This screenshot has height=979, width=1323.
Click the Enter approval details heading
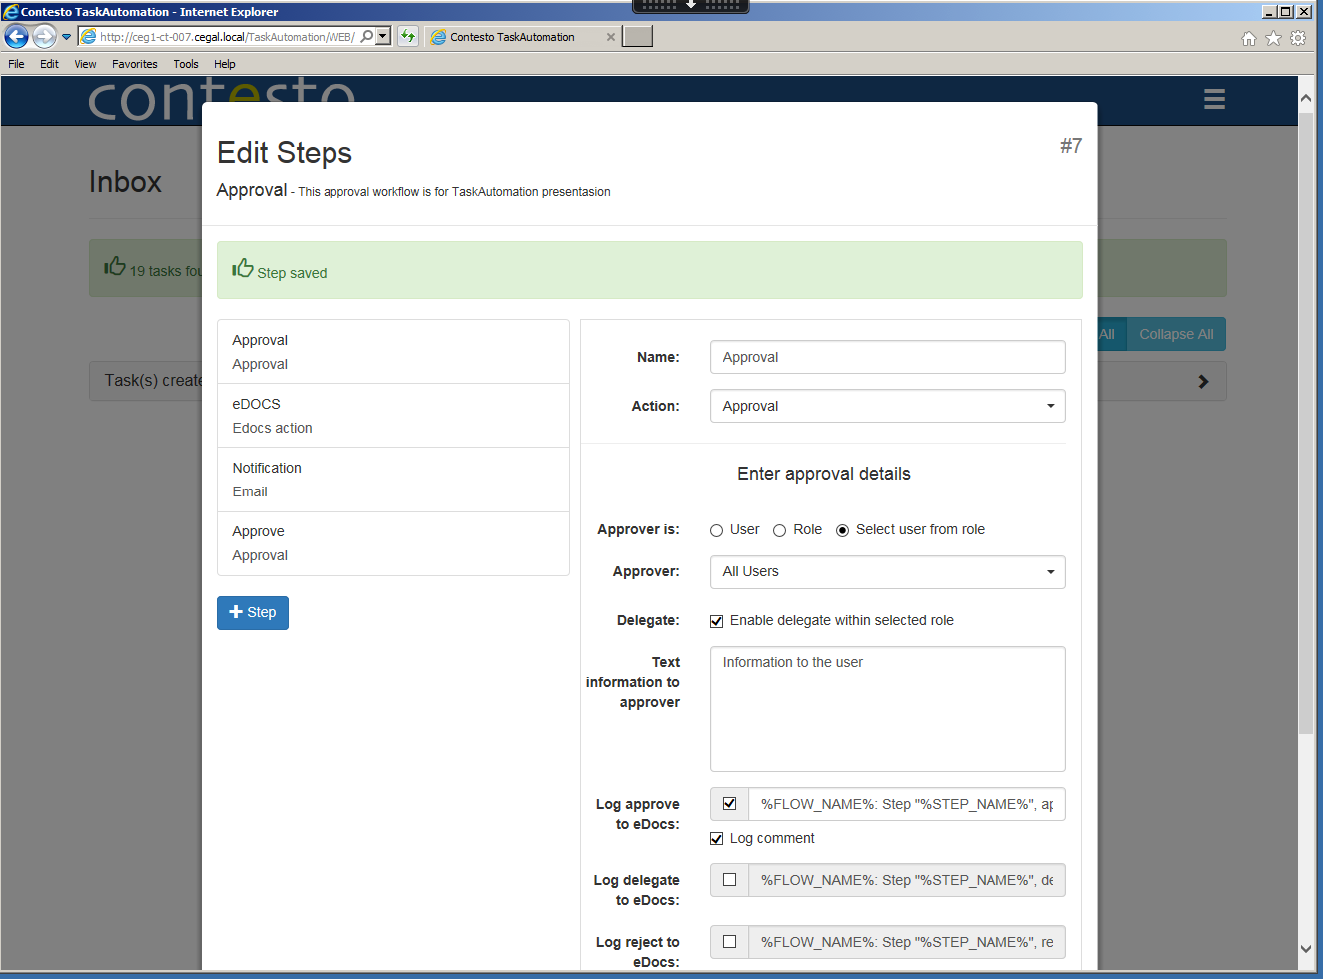(824, 474)
